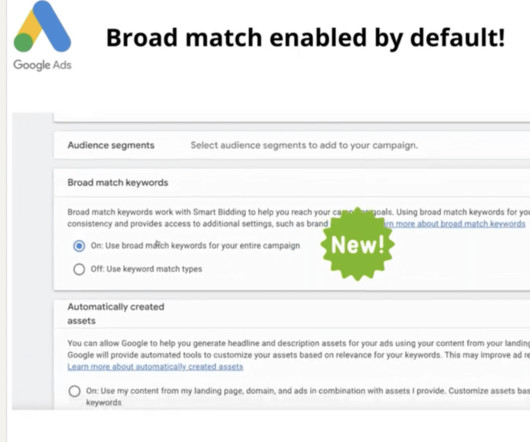The image size is (530, 442).
Task: Click the Broad match enabled by default headline
Action: (x=306, y=37)
